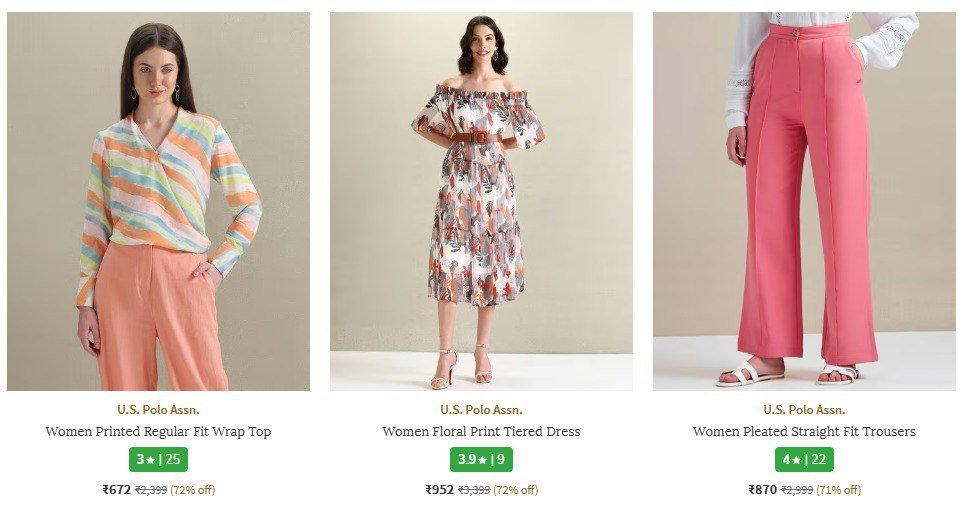Open the pink Pleated Trousers image

pyautogui.click(x=804, y=201)
